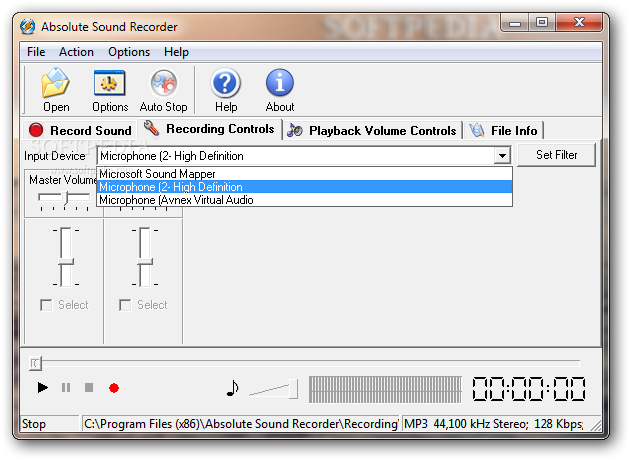Click the Help question mark icon
630x460 pixels.
coord(226,90)
